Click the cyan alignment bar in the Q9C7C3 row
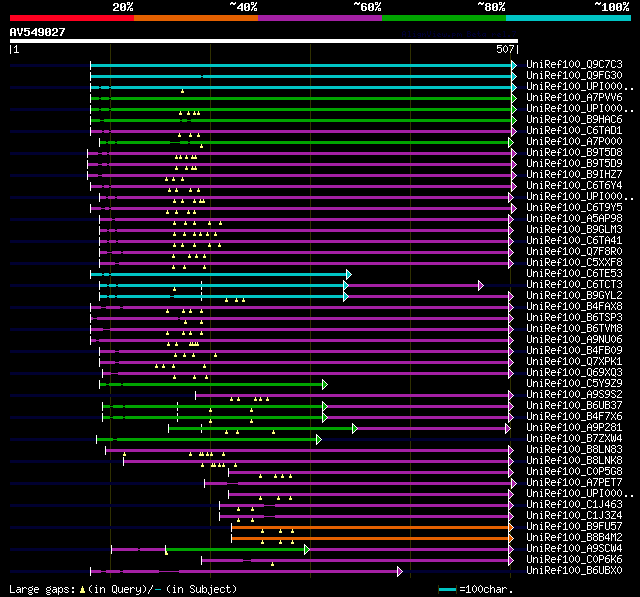The width and height of the screenshot is (640, 597). coord(301,65)
